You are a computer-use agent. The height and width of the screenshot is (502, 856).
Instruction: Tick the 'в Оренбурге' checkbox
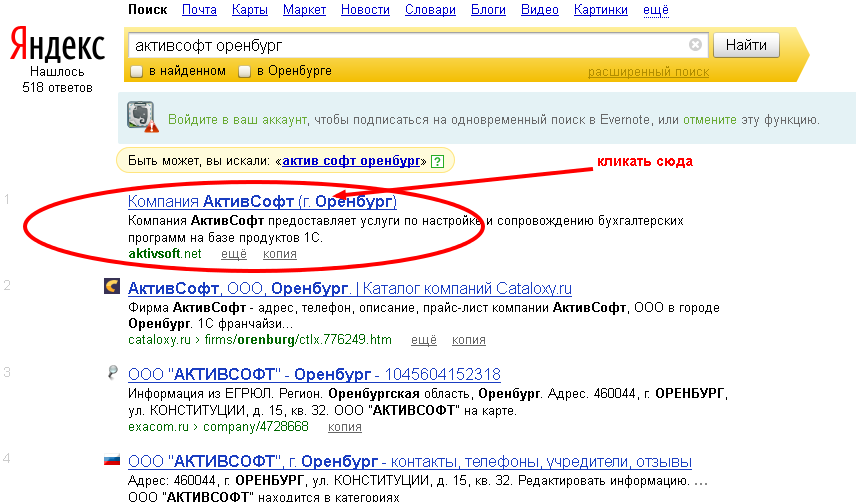click(x=245, y=71)
